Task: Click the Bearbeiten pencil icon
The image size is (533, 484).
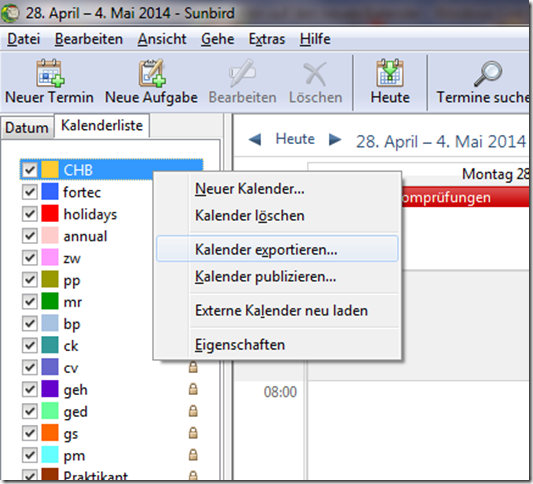Action: (242, 72)
